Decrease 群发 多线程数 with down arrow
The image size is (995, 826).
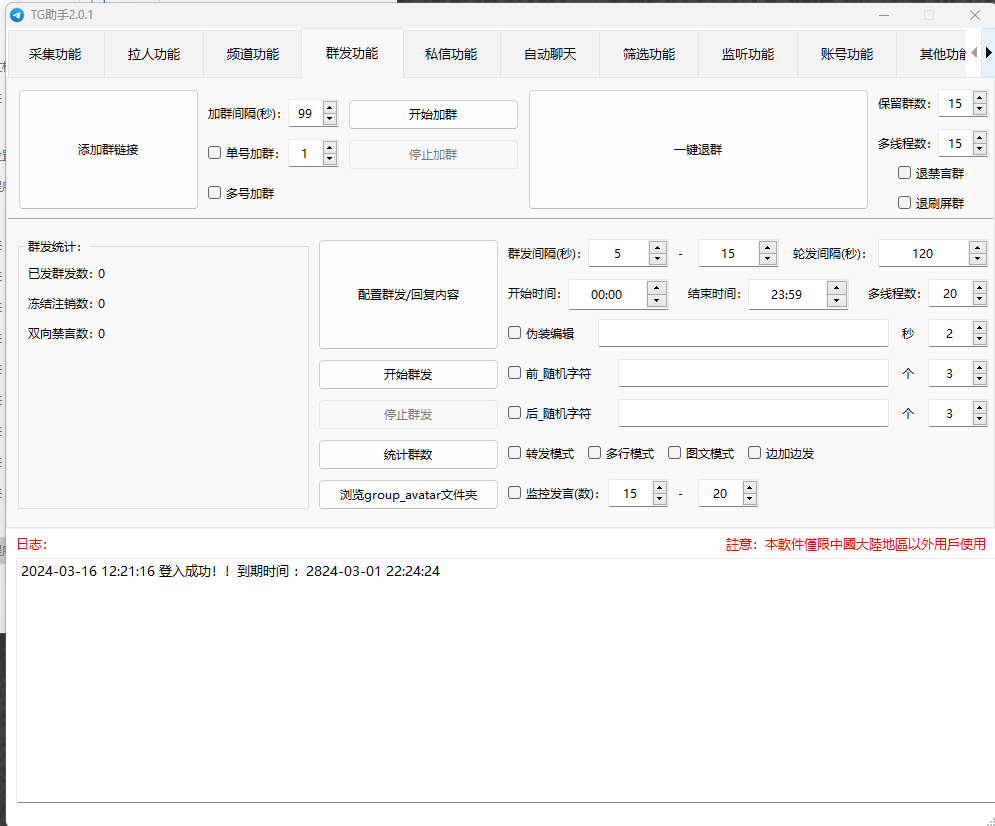coord(978,300)
